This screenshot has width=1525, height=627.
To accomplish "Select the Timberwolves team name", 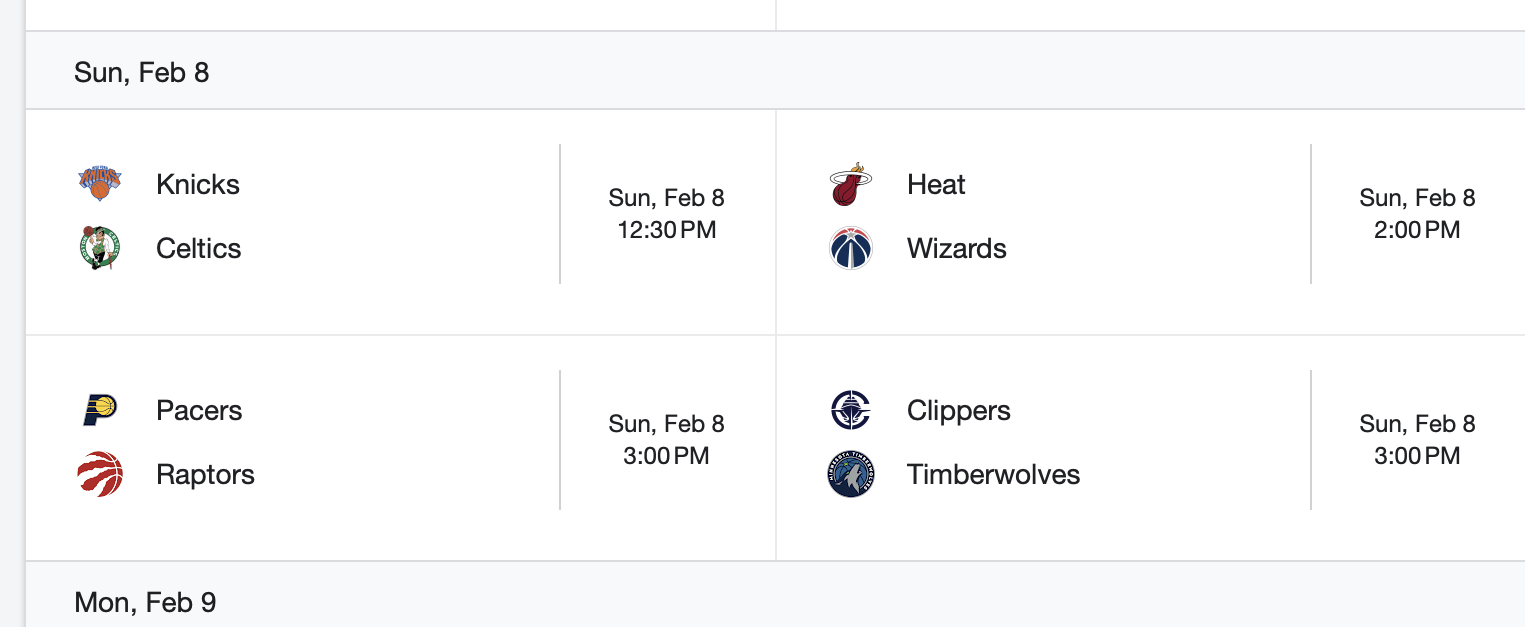I will tap(993, 474).
